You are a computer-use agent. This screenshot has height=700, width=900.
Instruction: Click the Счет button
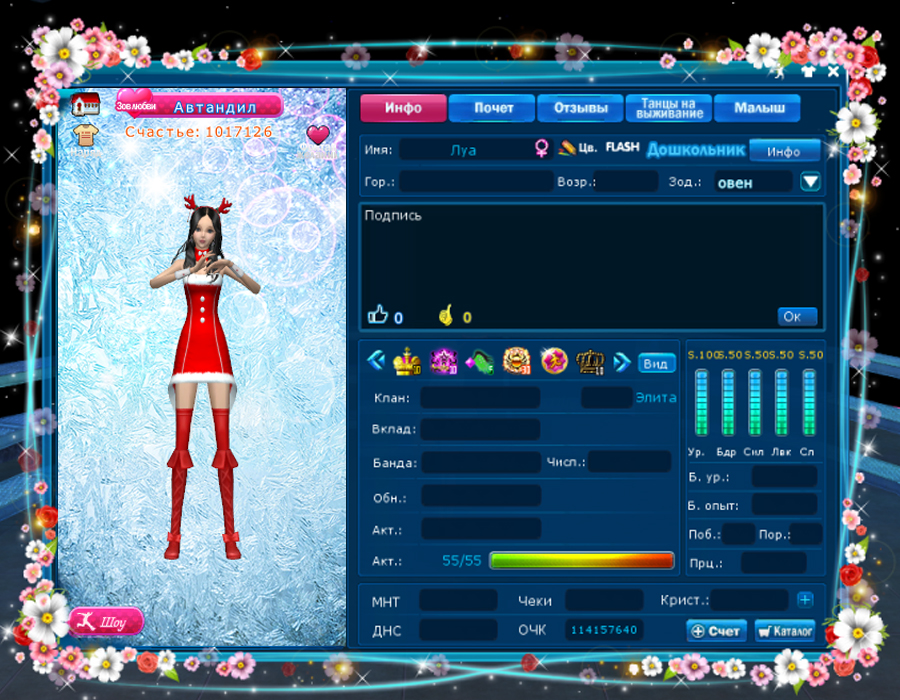pyautogui.click(x=716, y=631)
